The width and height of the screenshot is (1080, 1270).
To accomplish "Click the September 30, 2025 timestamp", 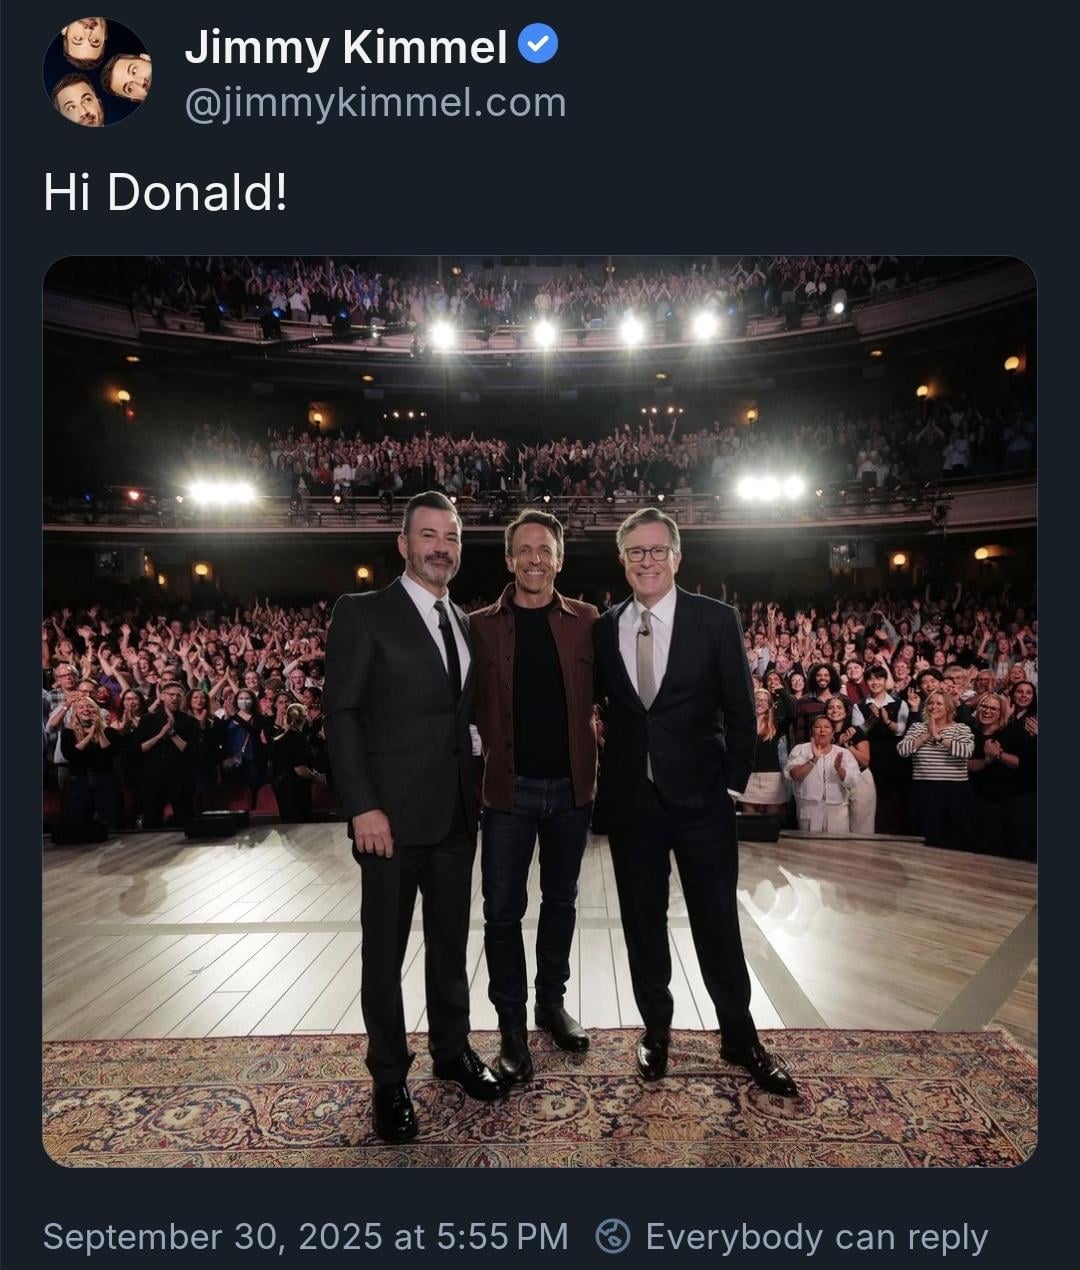I will point(305,1237).
